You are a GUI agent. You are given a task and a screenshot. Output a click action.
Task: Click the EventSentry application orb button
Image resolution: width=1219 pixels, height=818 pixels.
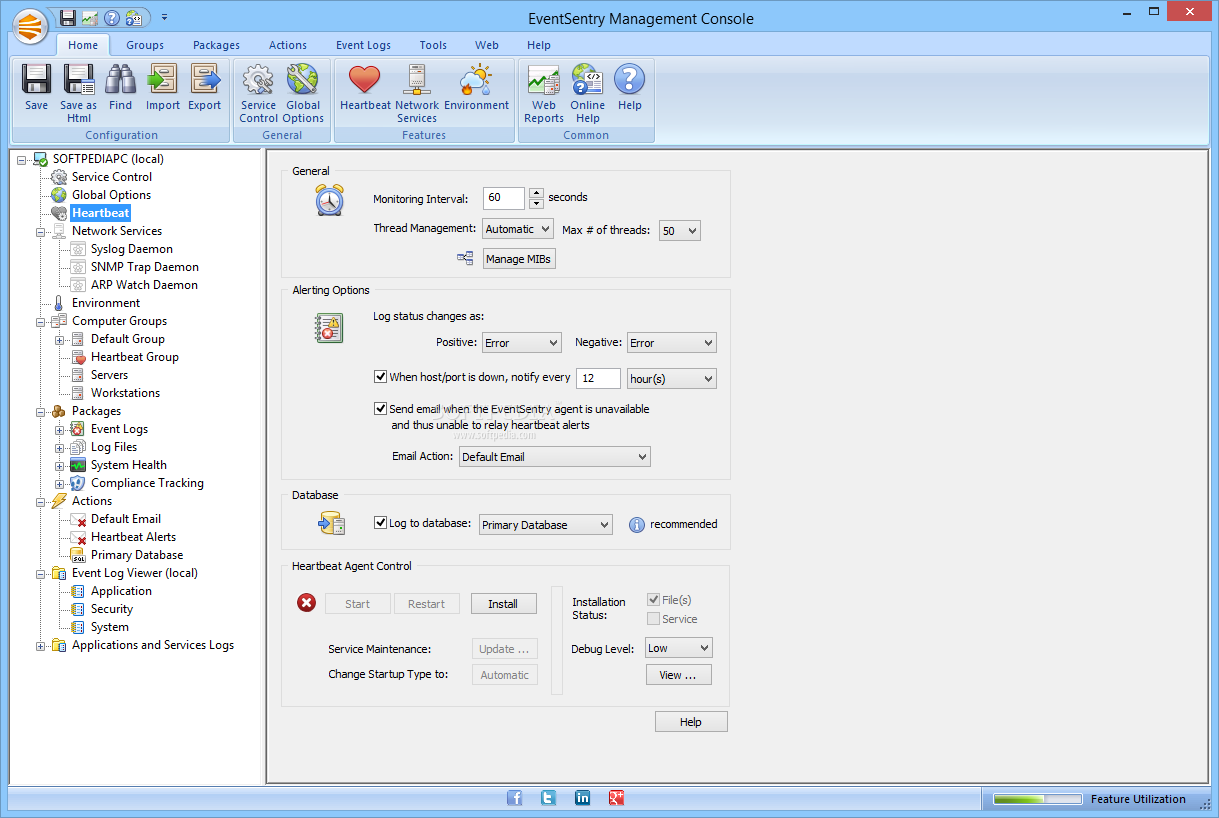(x=32, y=25)
